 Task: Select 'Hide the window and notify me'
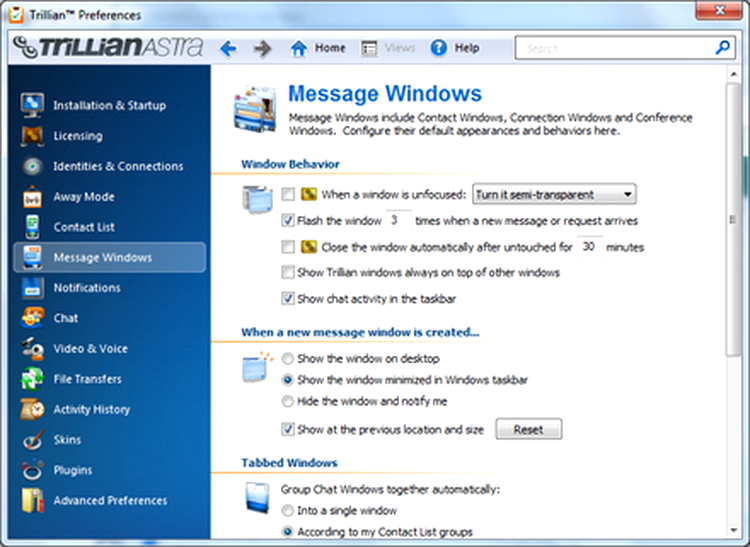[287, 401]
